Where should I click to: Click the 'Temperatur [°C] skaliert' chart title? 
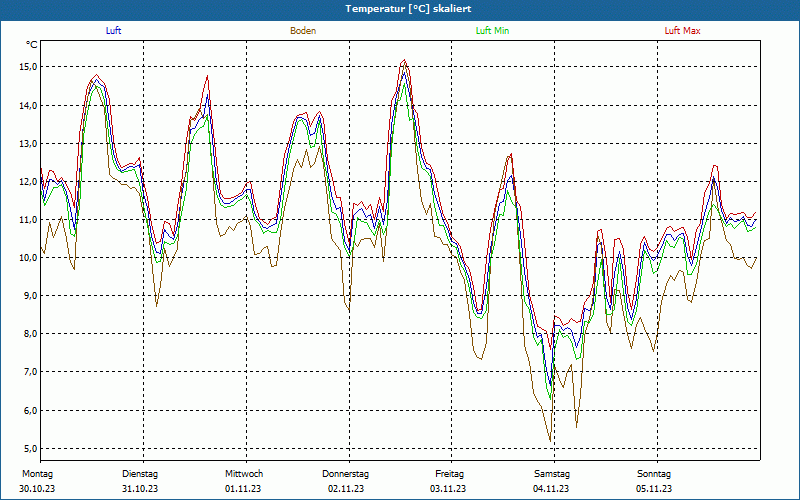(401, 8)
